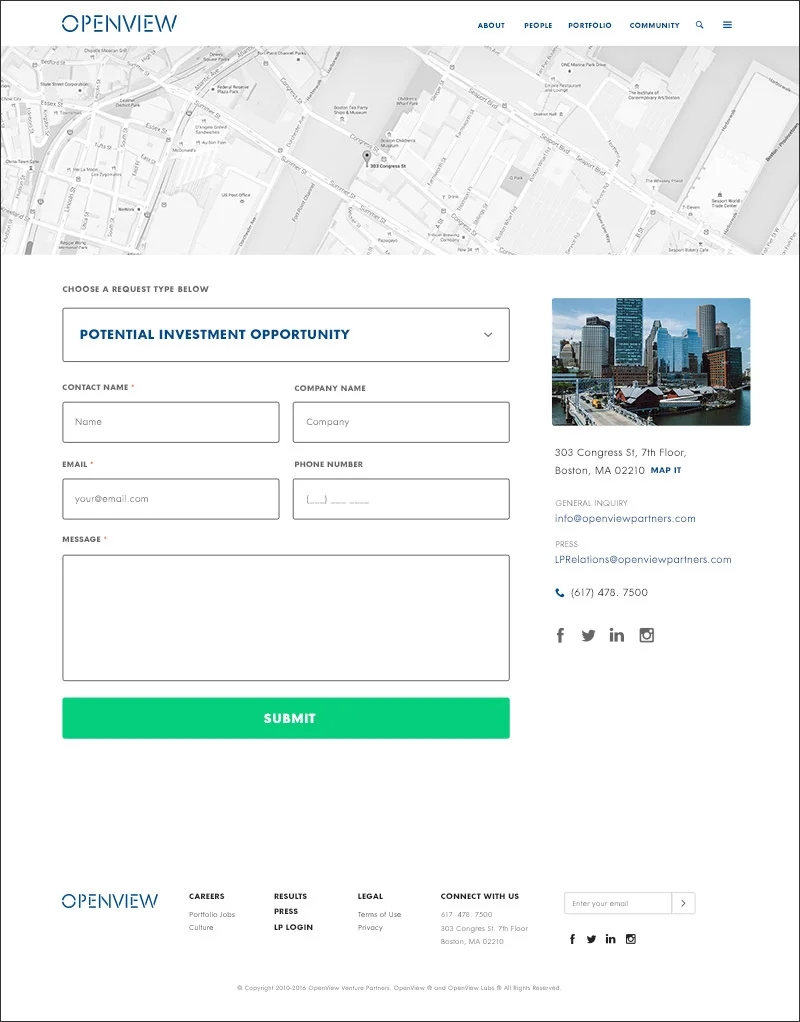Image resolution: width=800 pixels, height=1022 pixels.
Task: Email info@openviewpartners.com link
Action: (625, 519)
